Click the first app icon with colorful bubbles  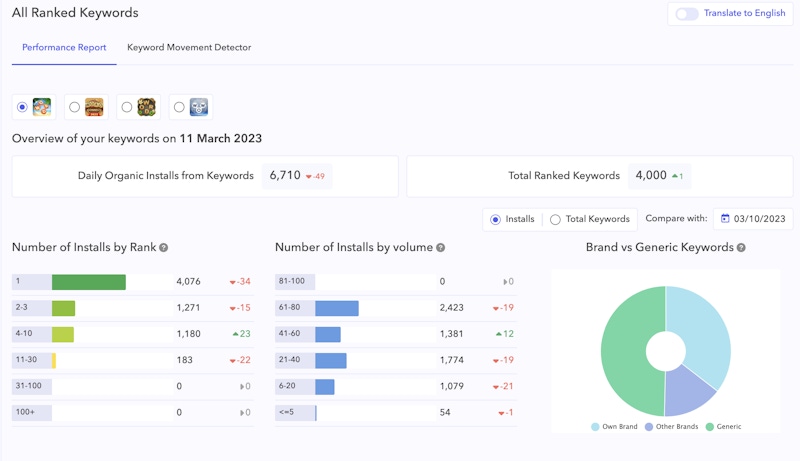click(x=42, y=107)
